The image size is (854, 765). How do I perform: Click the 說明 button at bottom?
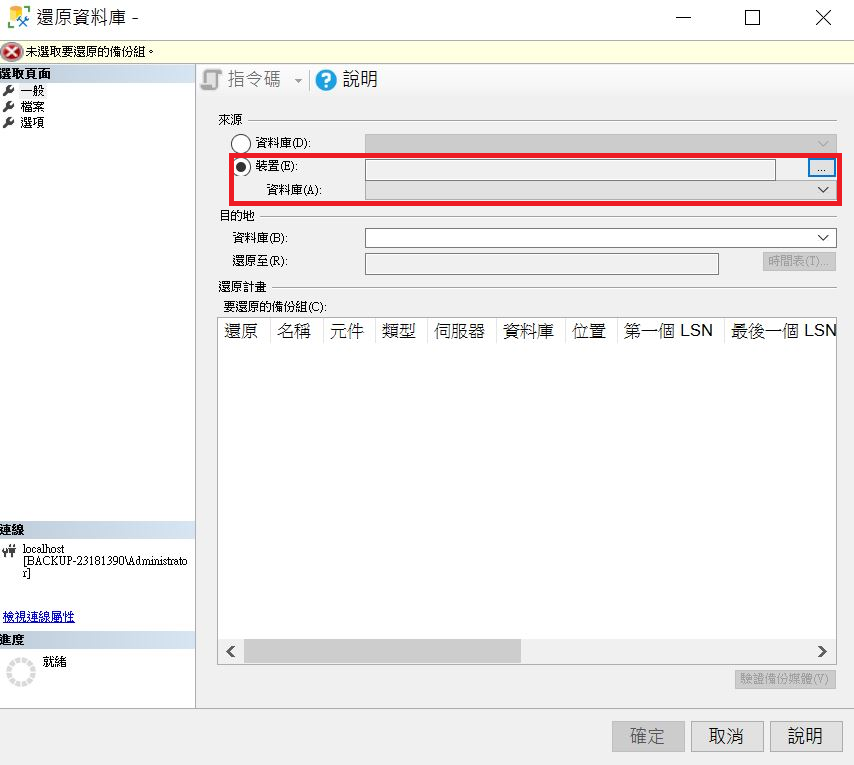806,736
